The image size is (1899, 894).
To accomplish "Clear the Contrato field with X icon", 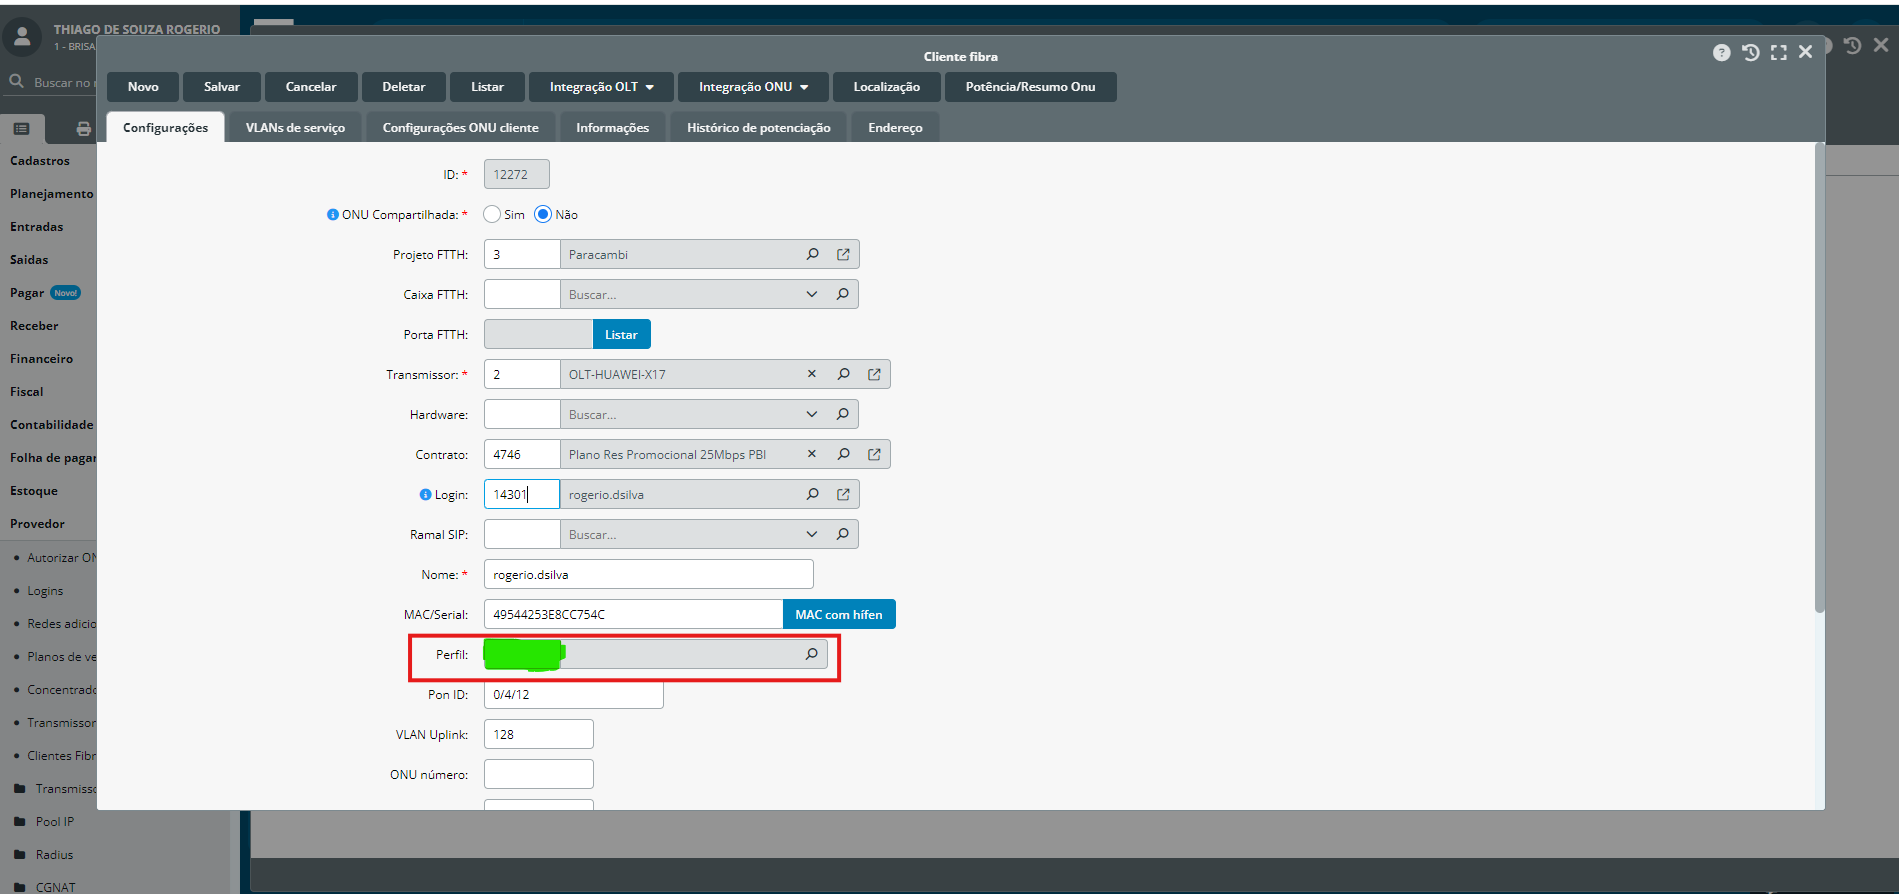I will pos(812,454).
